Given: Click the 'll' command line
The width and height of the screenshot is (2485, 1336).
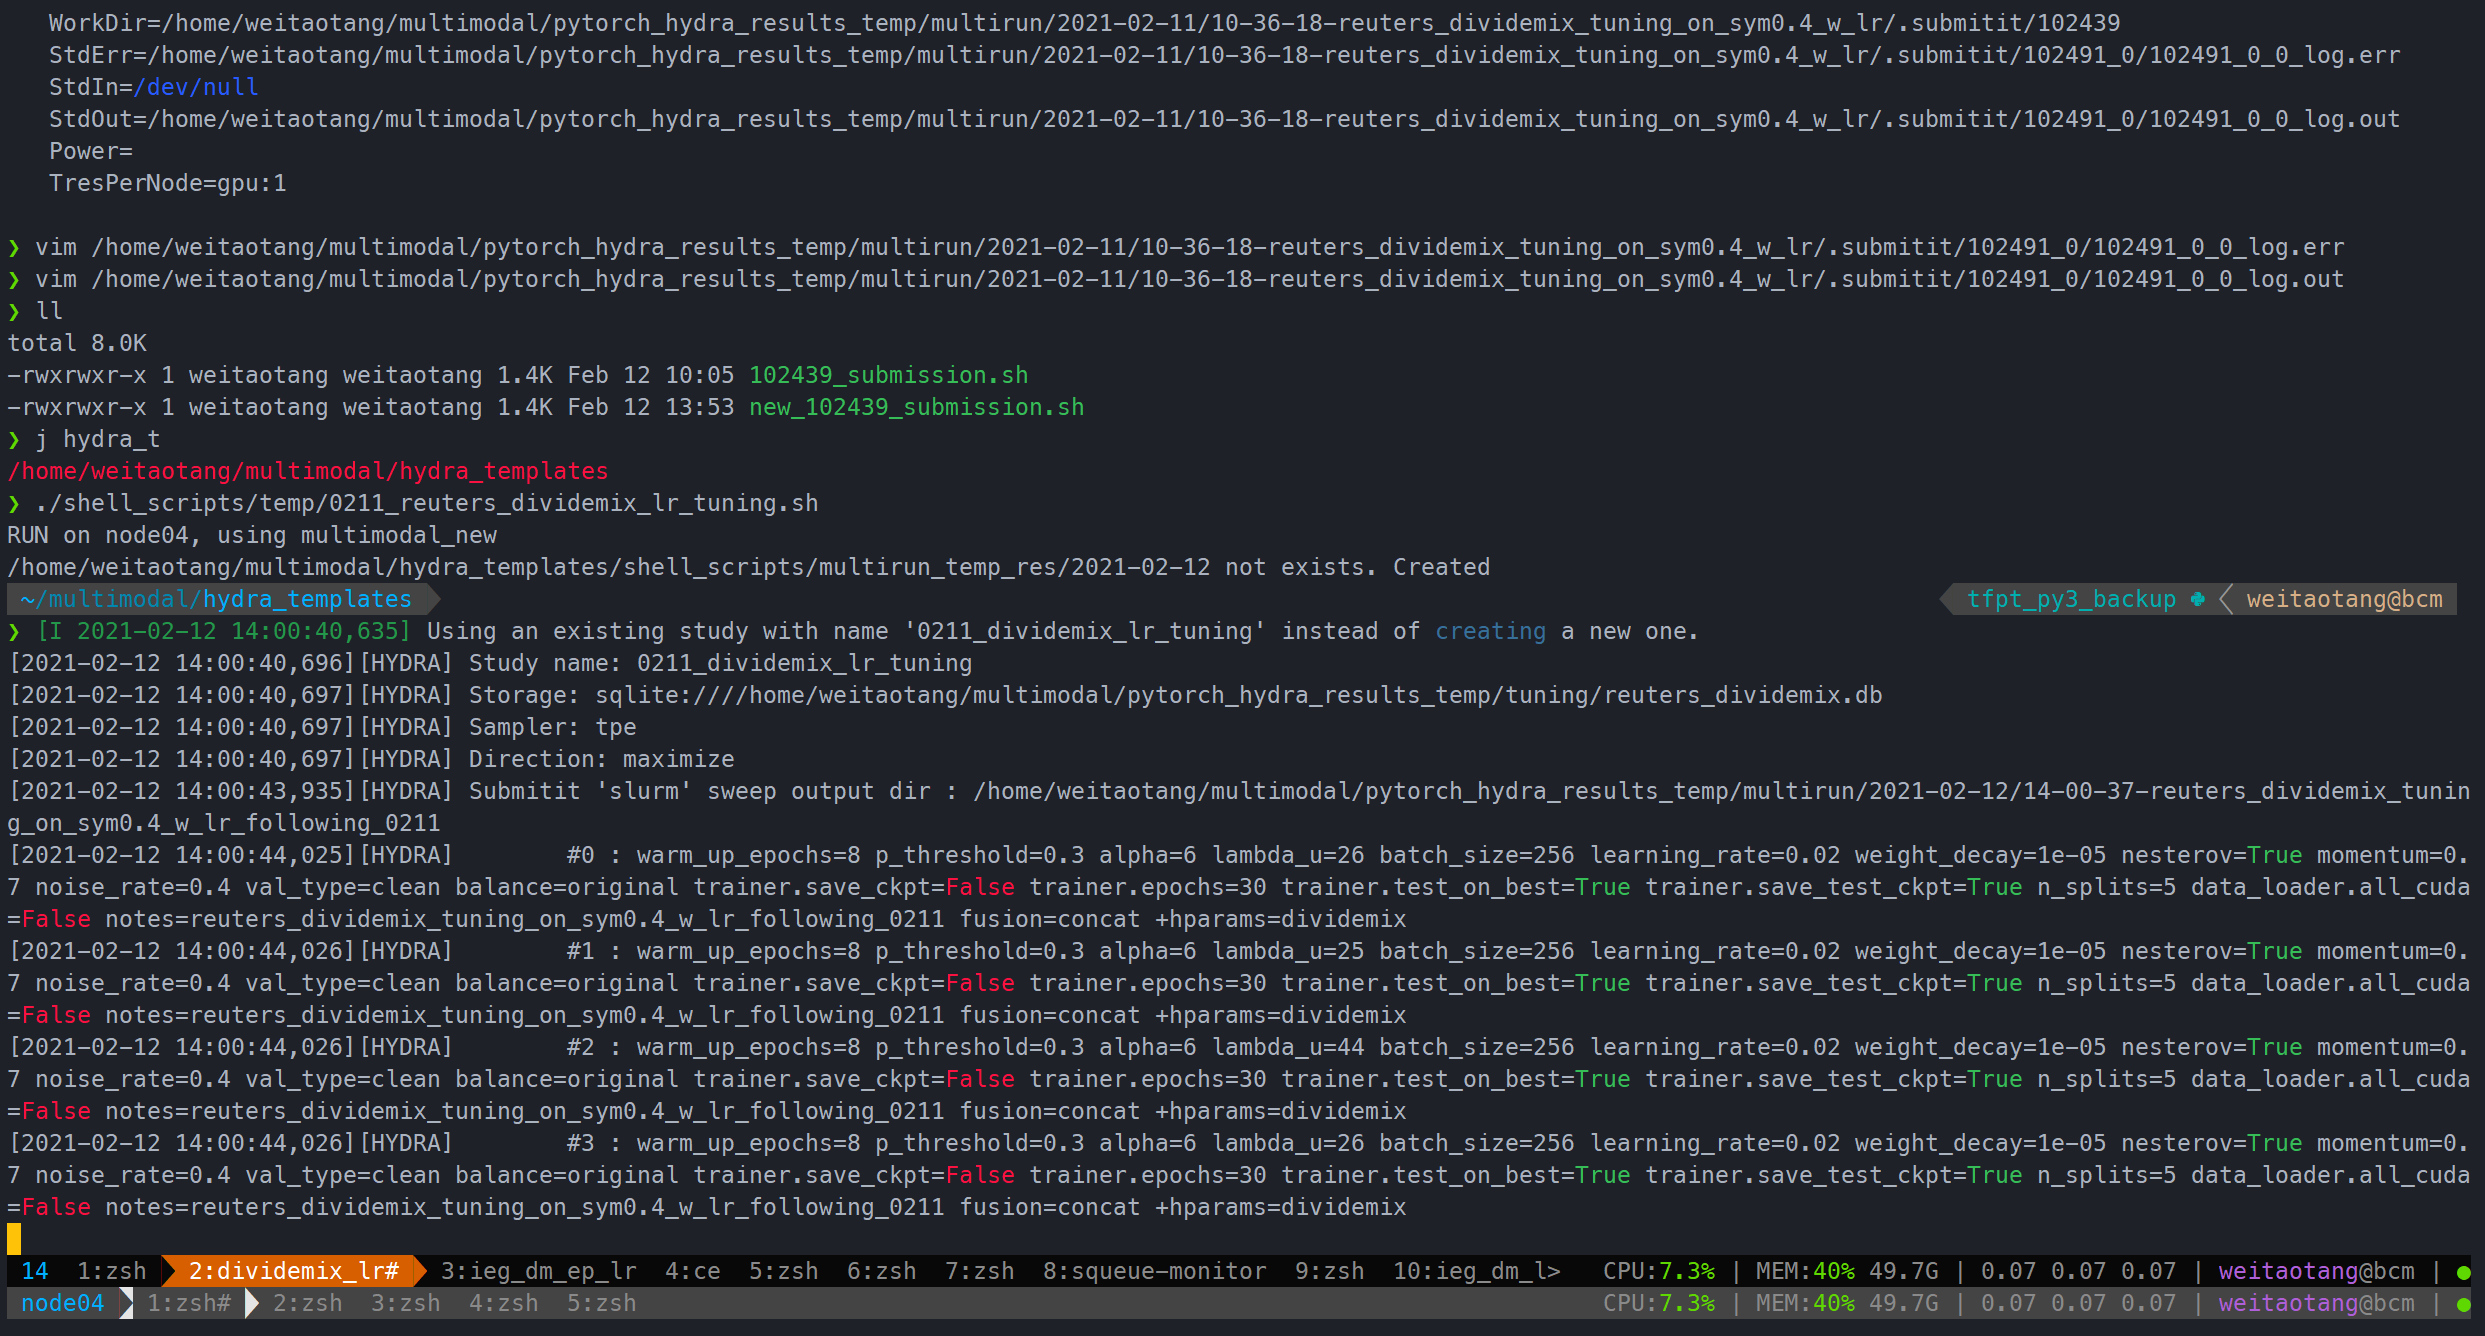Looking at the screenshot, I should 49,311.
